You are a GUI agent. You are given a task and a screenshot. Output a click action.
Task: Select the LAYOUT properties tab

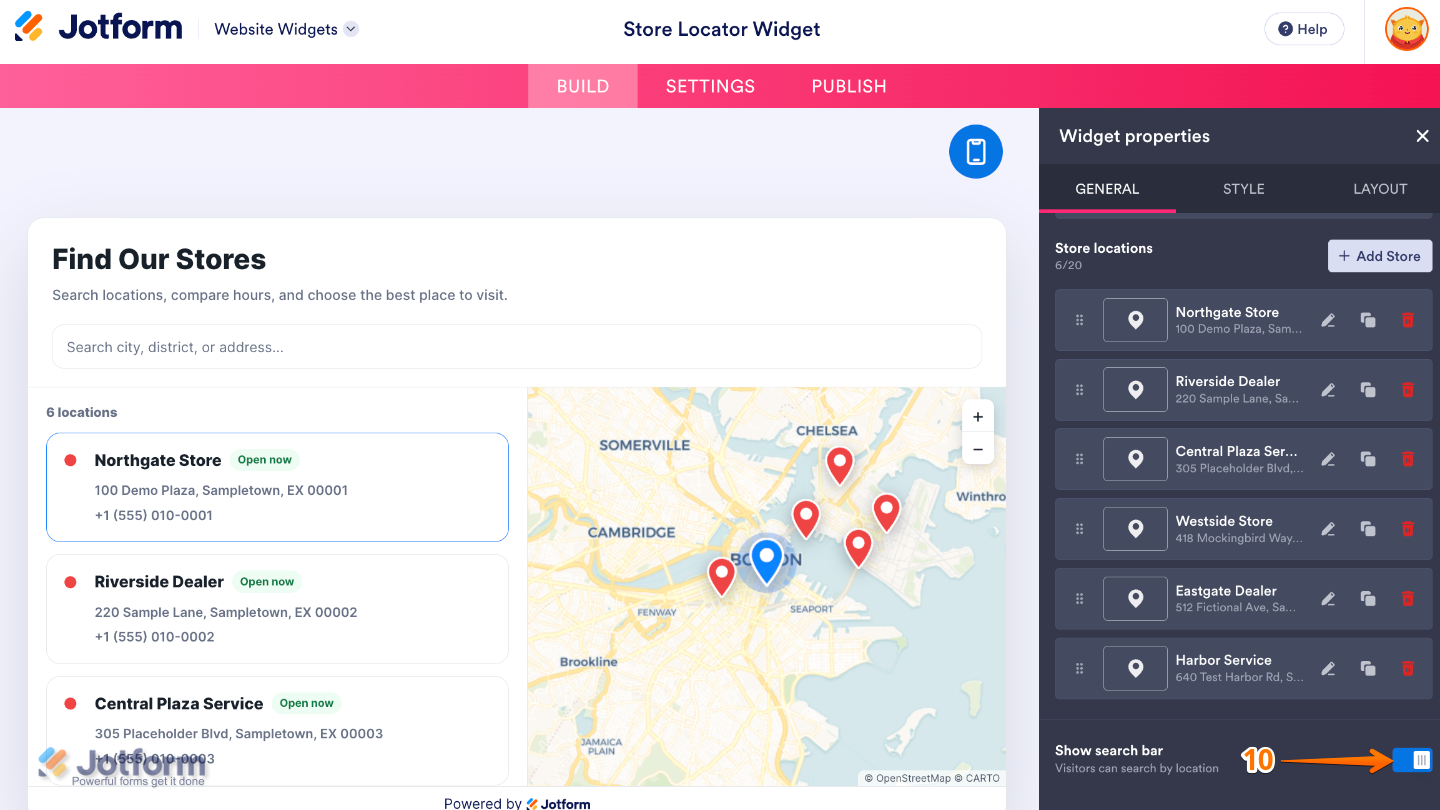pyautogui.click(x=1380, y=188)
